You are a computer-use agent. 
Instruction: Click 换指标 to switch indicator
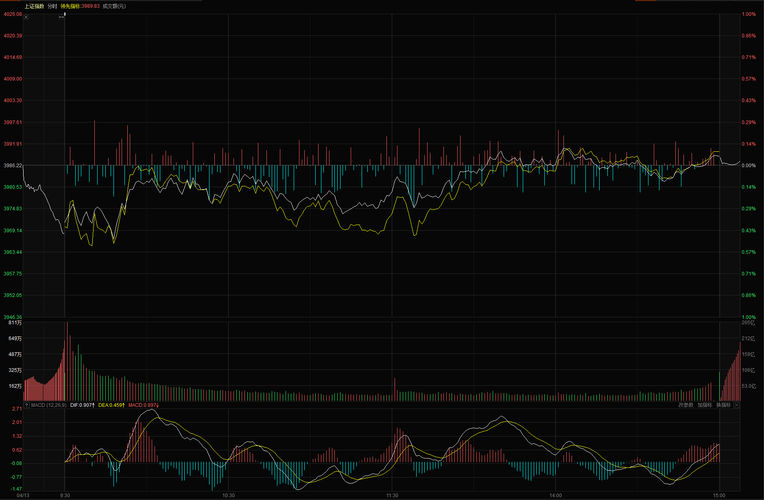(724, 405)
